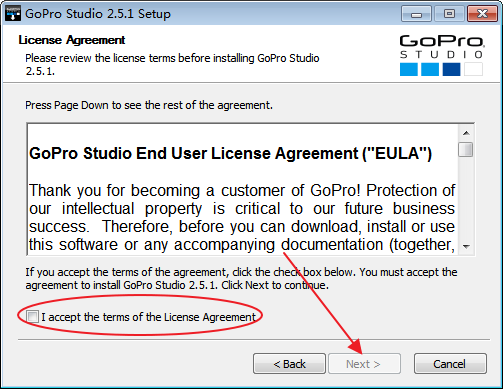Click inside the EULA text box heading
This screenshot has height=389, width=503.
coord(230,154)
